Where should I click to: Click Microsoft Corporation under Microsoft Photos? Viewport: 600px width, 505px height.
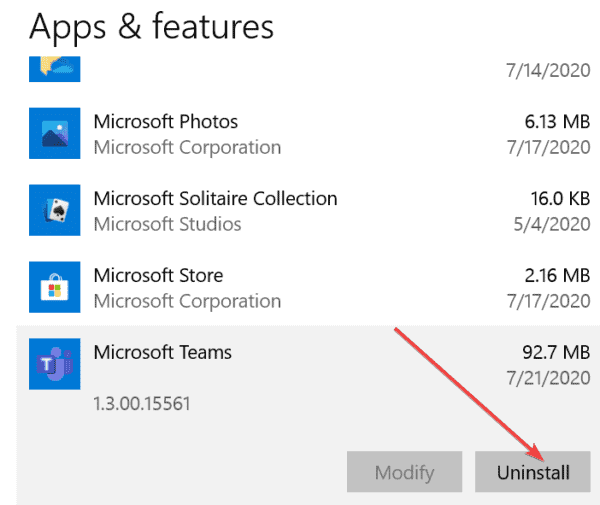coord(188,147)
